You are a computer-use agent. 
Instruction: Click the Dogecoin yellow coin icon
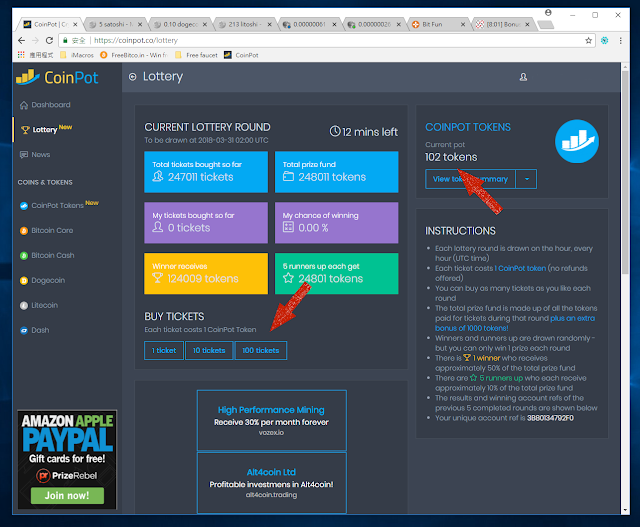[x=24, y=280]
